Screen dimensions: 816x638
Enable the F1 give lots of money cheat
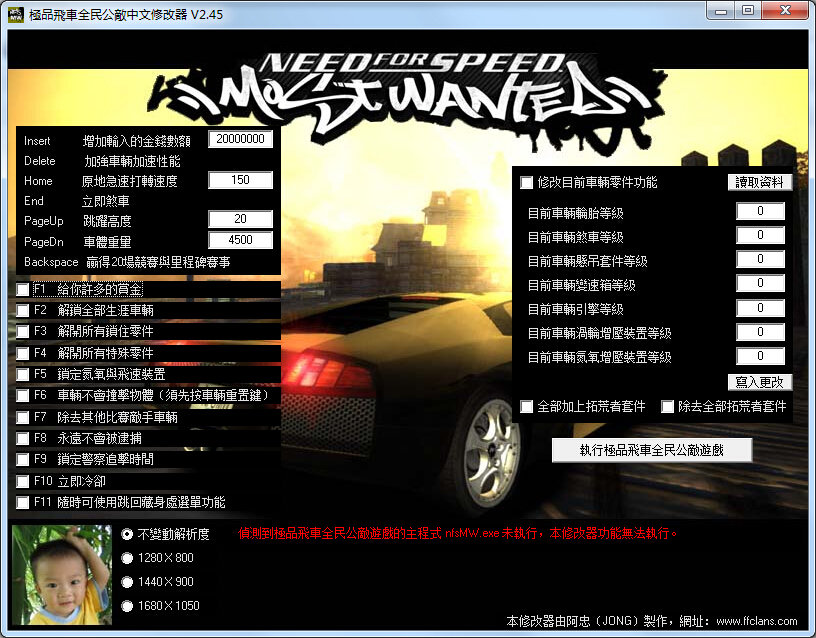(20, 288)
